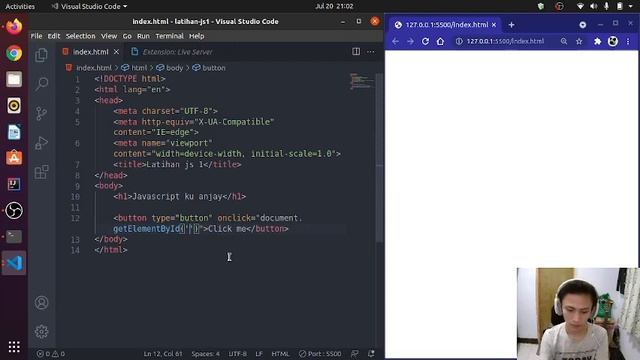This screenshot has height=360, width=640.
Task: Bookmark this page with the star icon
Action: [579, 41]
